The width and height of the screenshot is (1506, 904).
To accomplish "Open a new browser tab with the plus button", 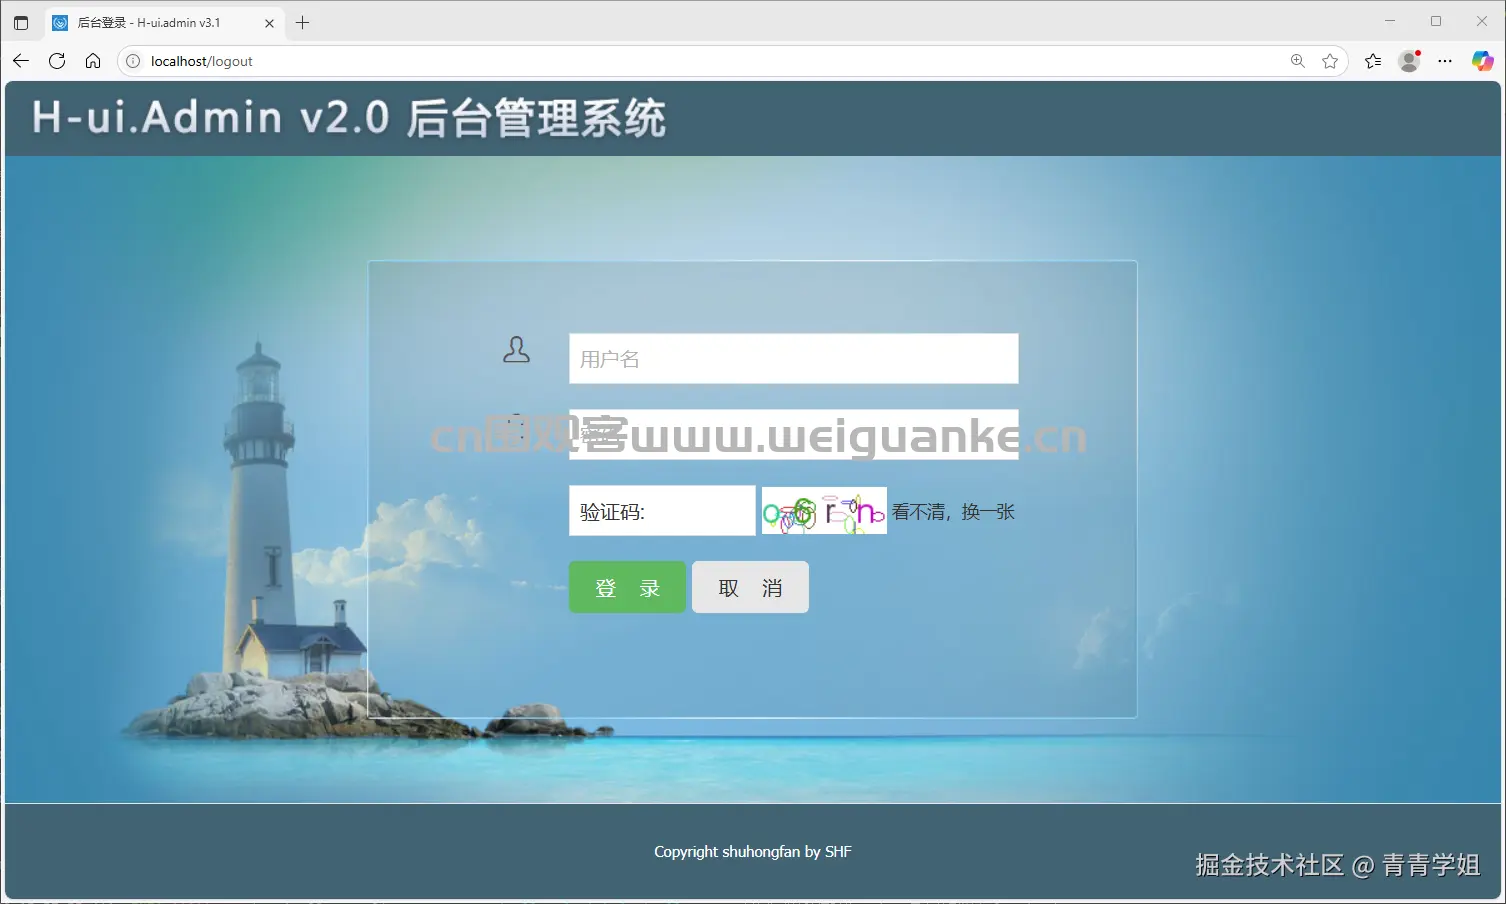I will pos(302,21).
